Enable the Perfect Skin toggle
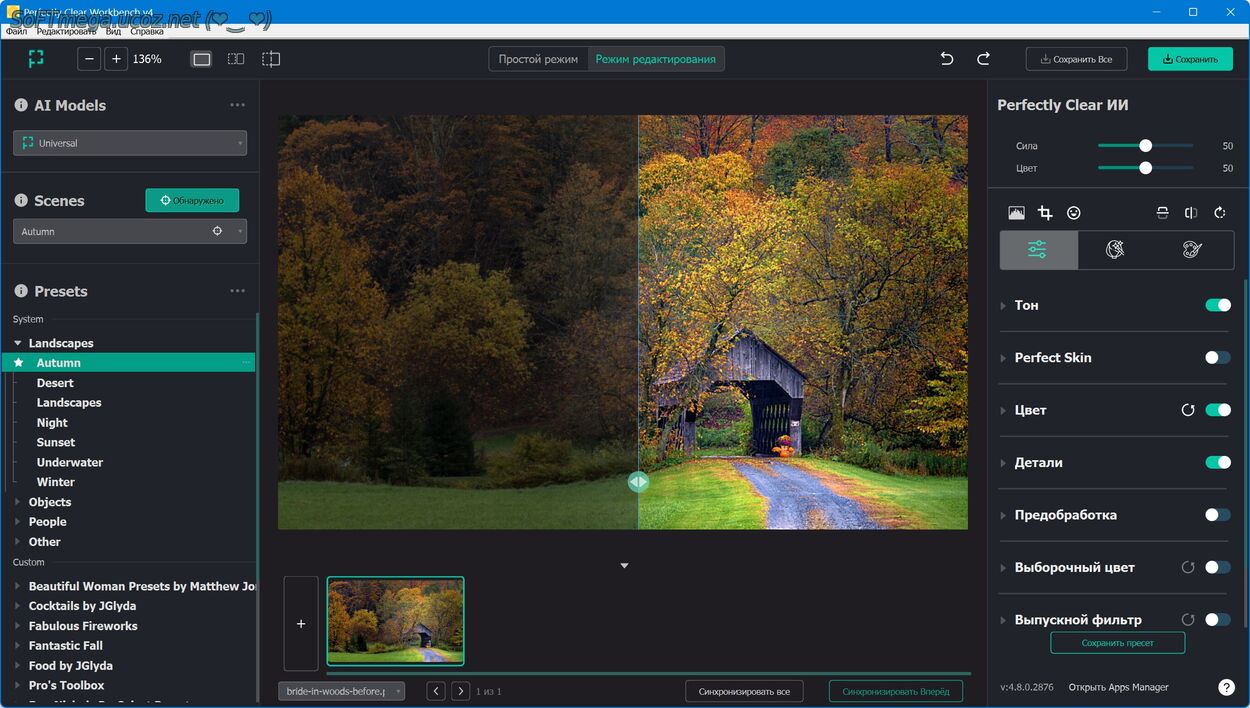This screenshot has height=708, width=1250. pos(1217,357)
